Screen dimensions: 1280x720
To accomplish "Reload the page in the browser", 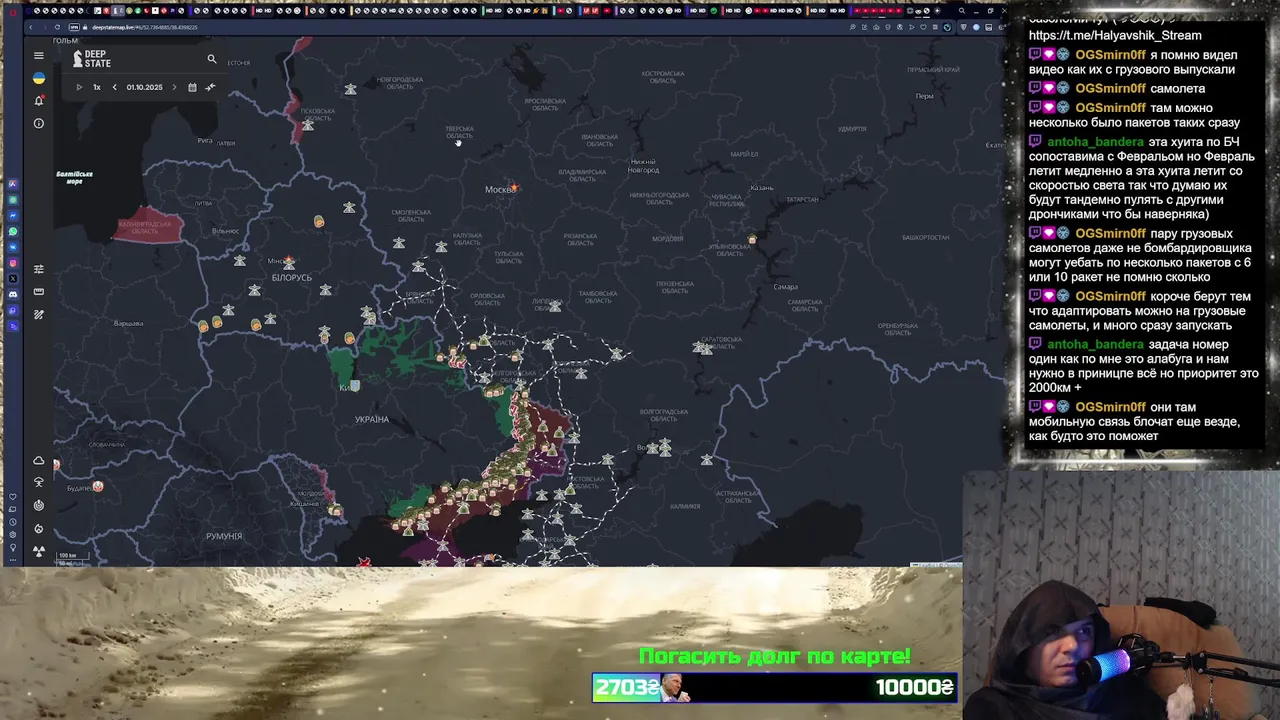I will pyautogui.click(x=57, y=27).
